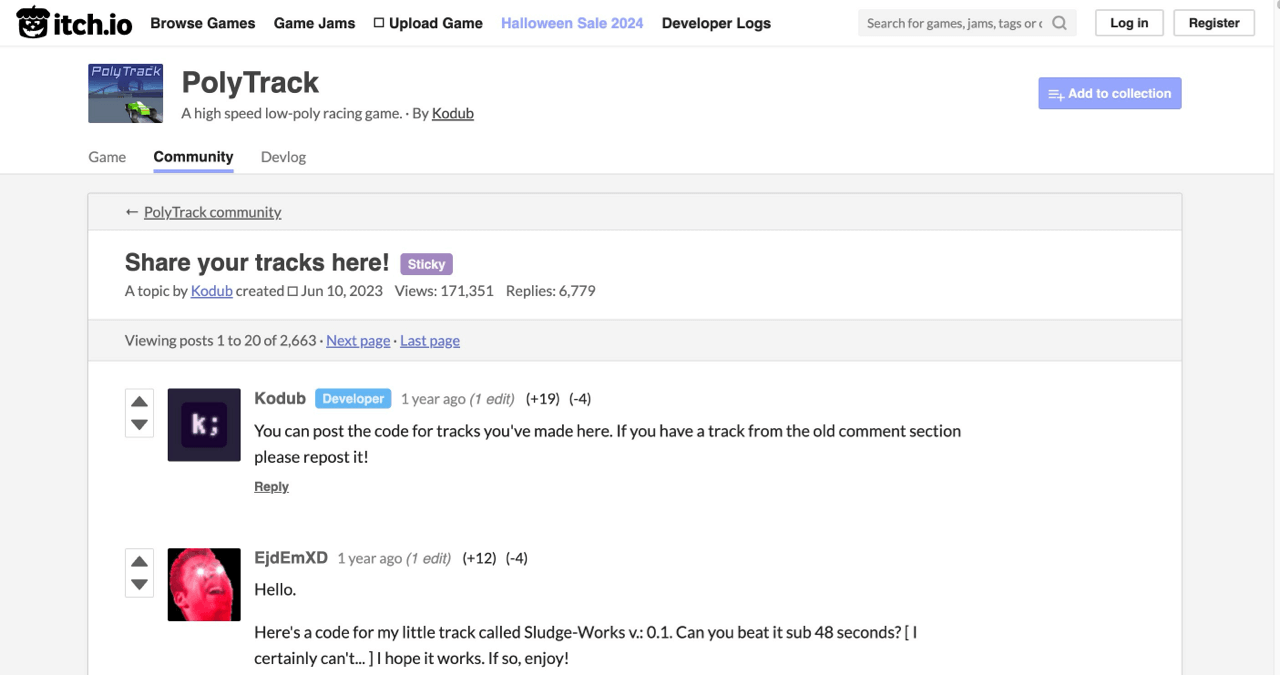Jump to Last page of posts
The height and width of the screenshot is (680, 1280).
tap(430, 340)
